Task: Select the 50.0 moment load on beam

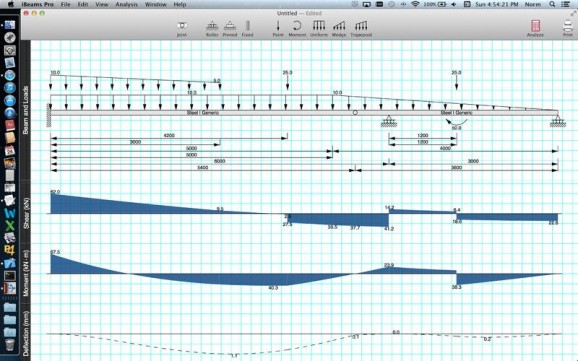Action: [456, 123]
